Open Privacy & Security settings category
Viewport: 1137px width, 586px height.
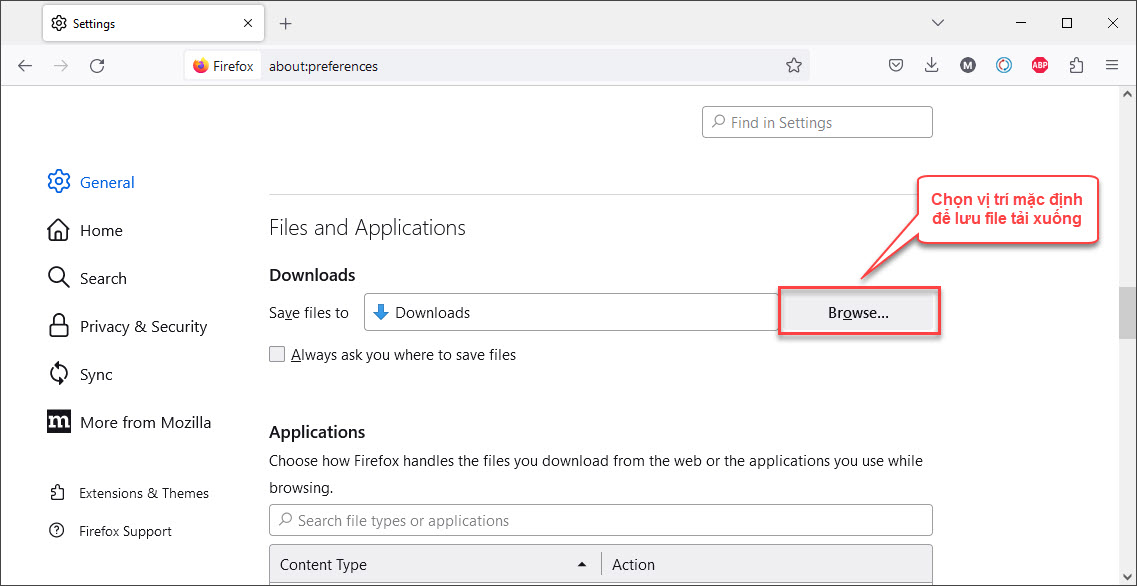pos(143,326)
